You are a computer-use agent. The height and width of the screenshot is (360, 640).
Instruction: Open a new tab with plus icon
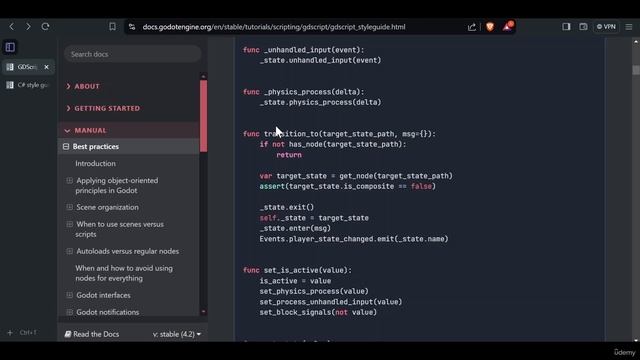(x=10, y=333)
